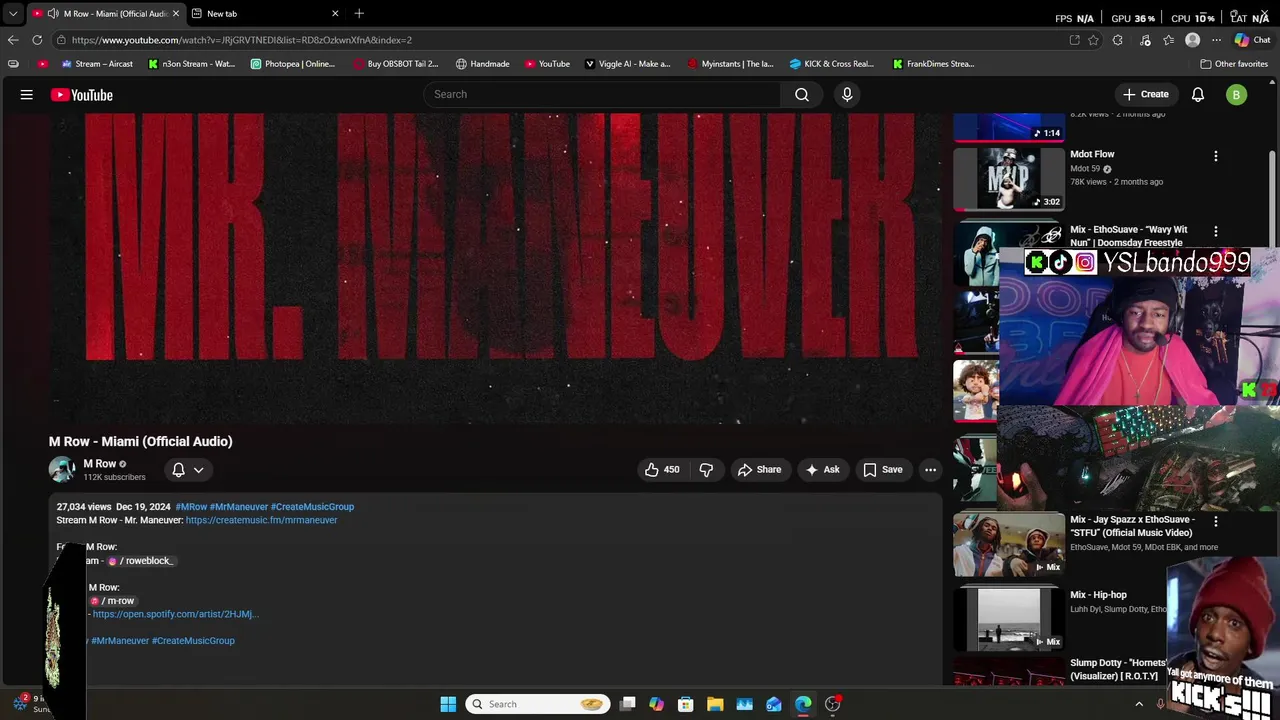The width and height of the screenshot is (1280, 720).
Task: Mute the M Row tab audio icon
Action: [x=53, y=13]
